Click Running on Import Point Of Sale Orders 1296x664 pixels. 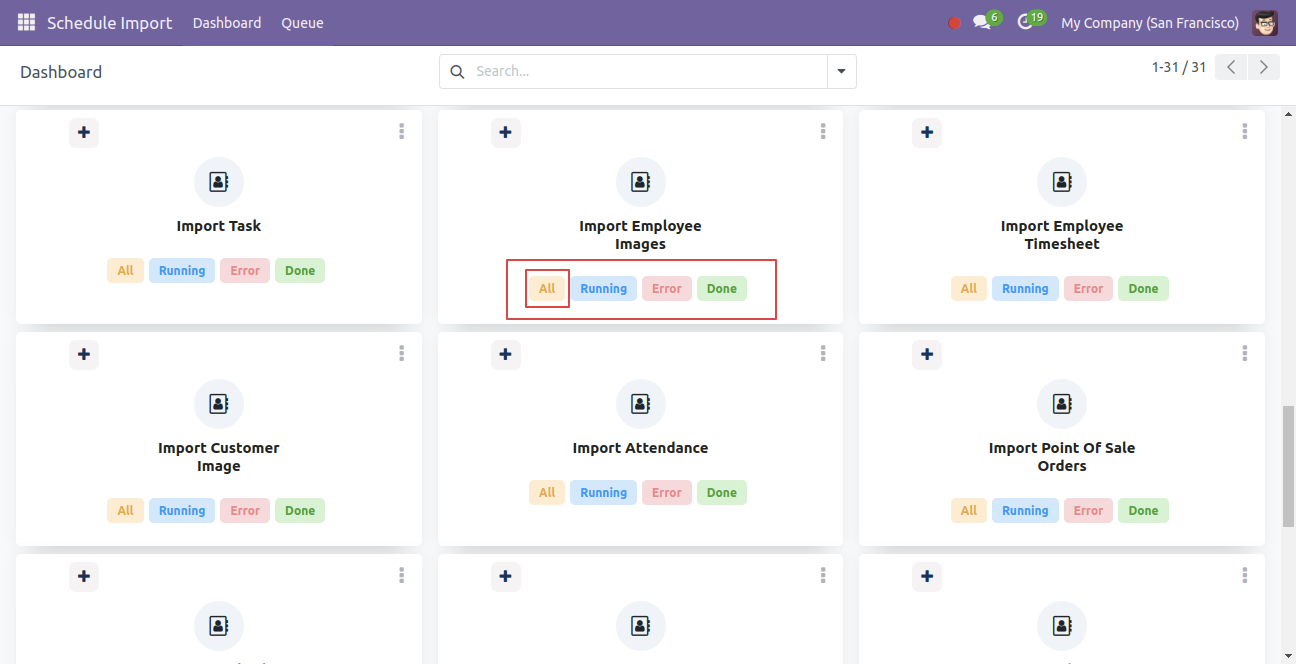pyautogui.click(x=1025, y=511)
